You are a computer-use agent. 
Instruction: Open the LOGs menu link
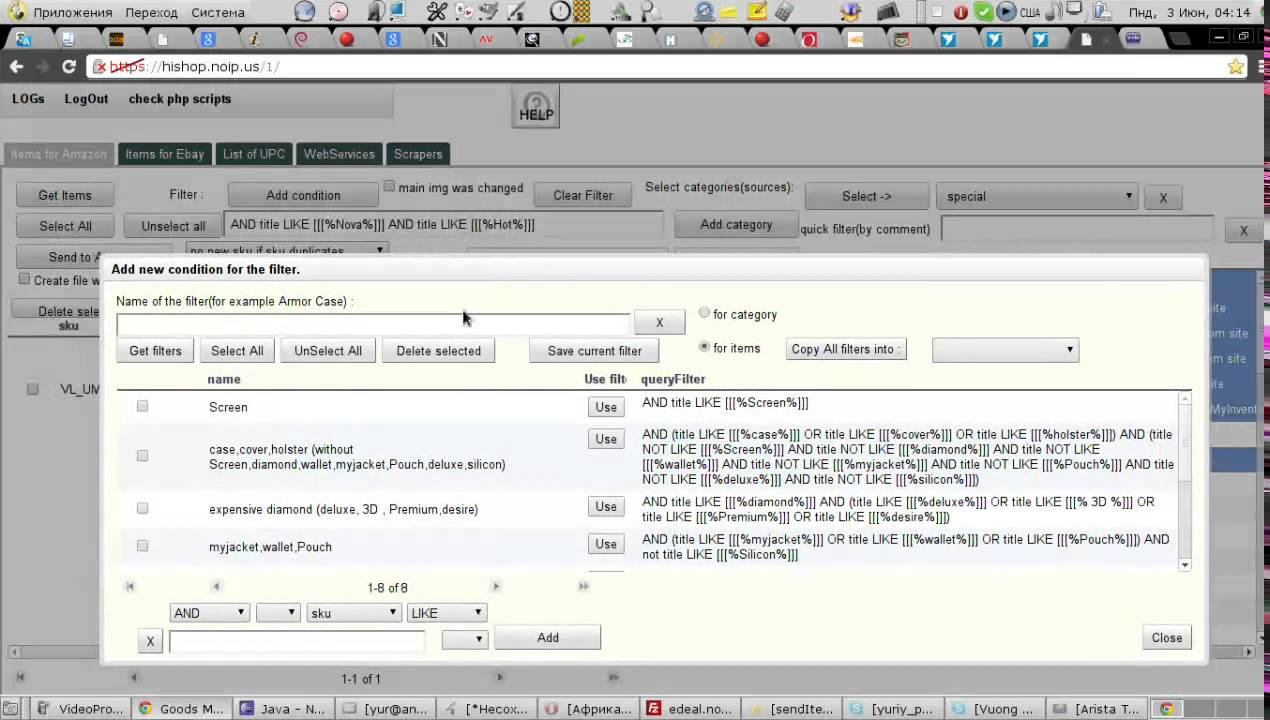28,99
